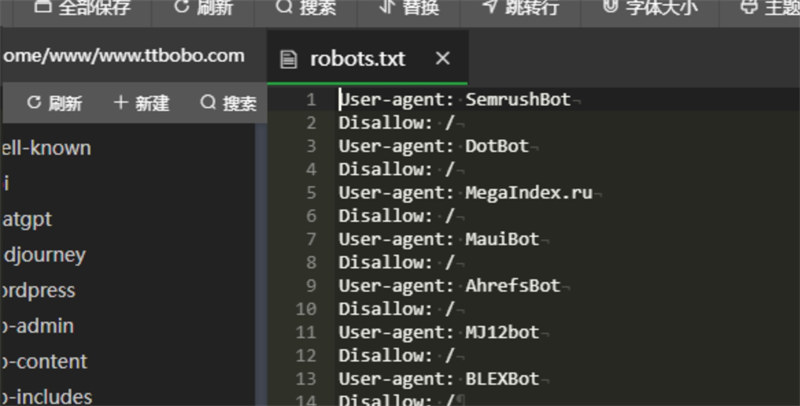Viewport: 800px width, 406px height.
Task: Click line 9 User-agent: AhrefsBot
Action: (449, 286)
